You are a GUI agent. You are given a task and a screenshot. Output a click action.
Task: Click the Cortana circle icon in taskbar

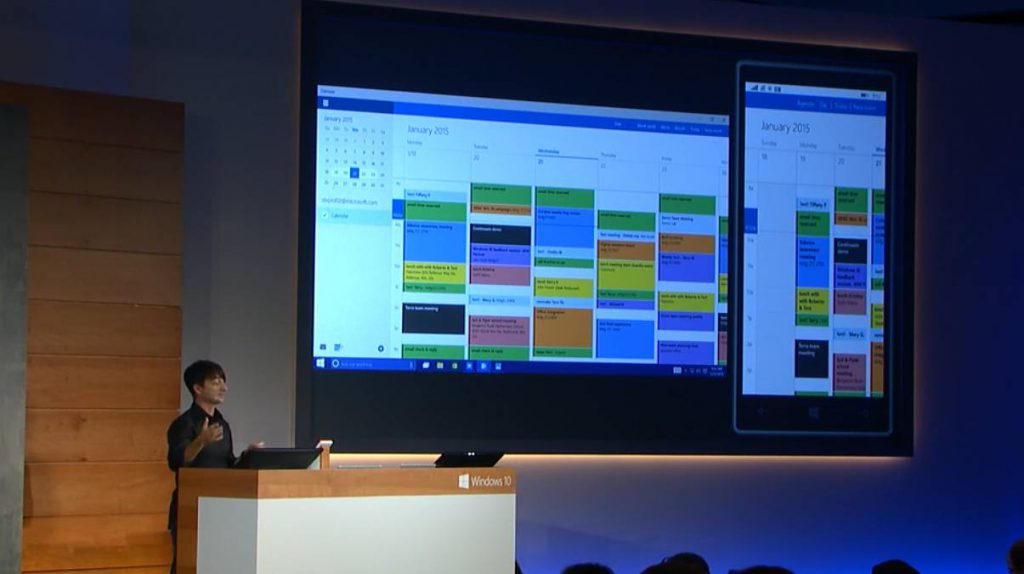click(x=336, y=363)
